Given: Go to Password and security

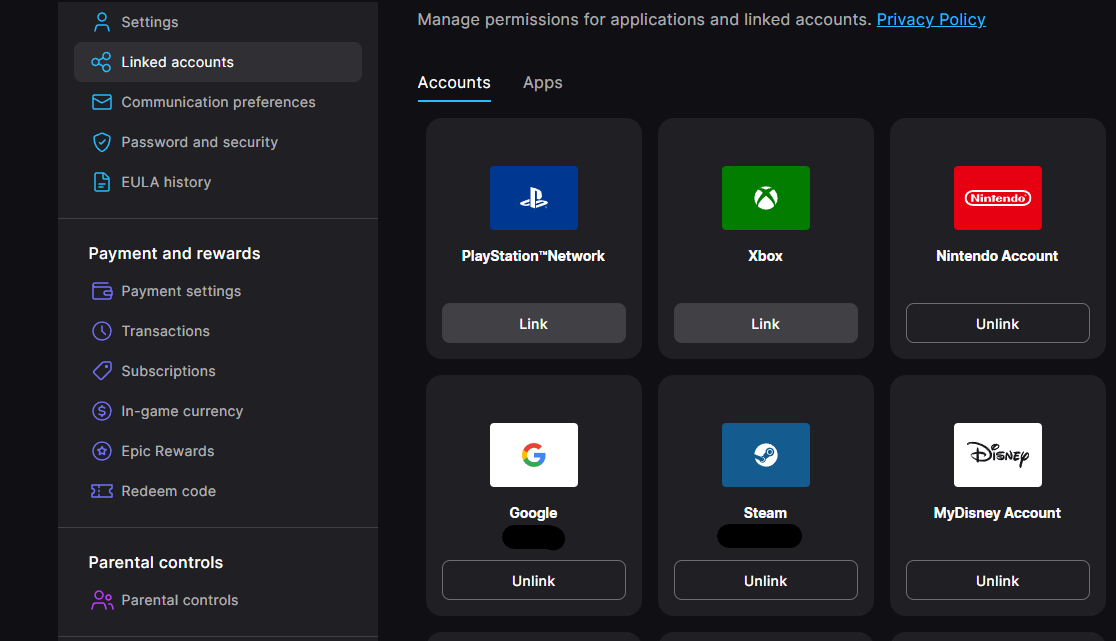Looking at the screenshot, I should coord(218,142).
